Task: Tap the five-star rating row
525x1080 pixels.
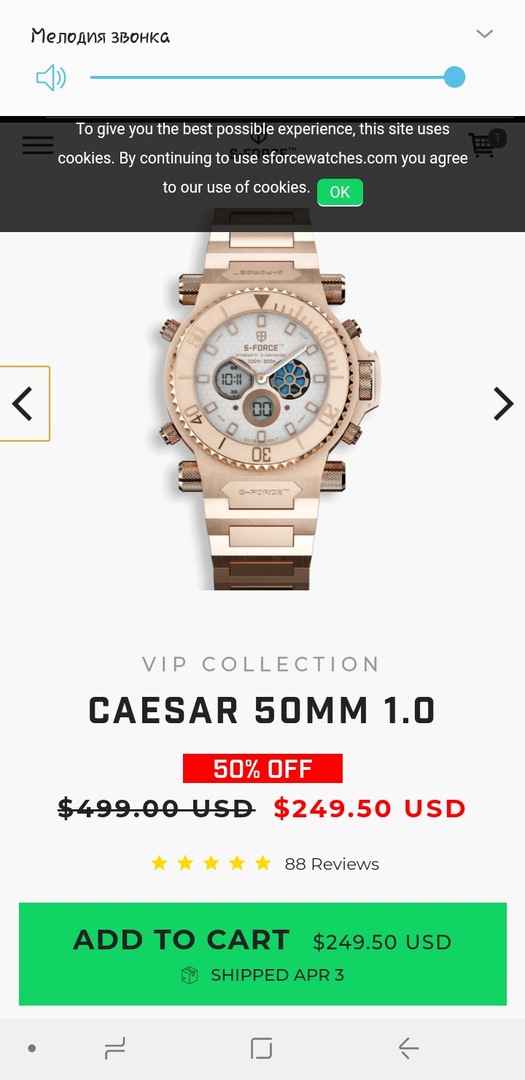Action: [x=211, y=863]
